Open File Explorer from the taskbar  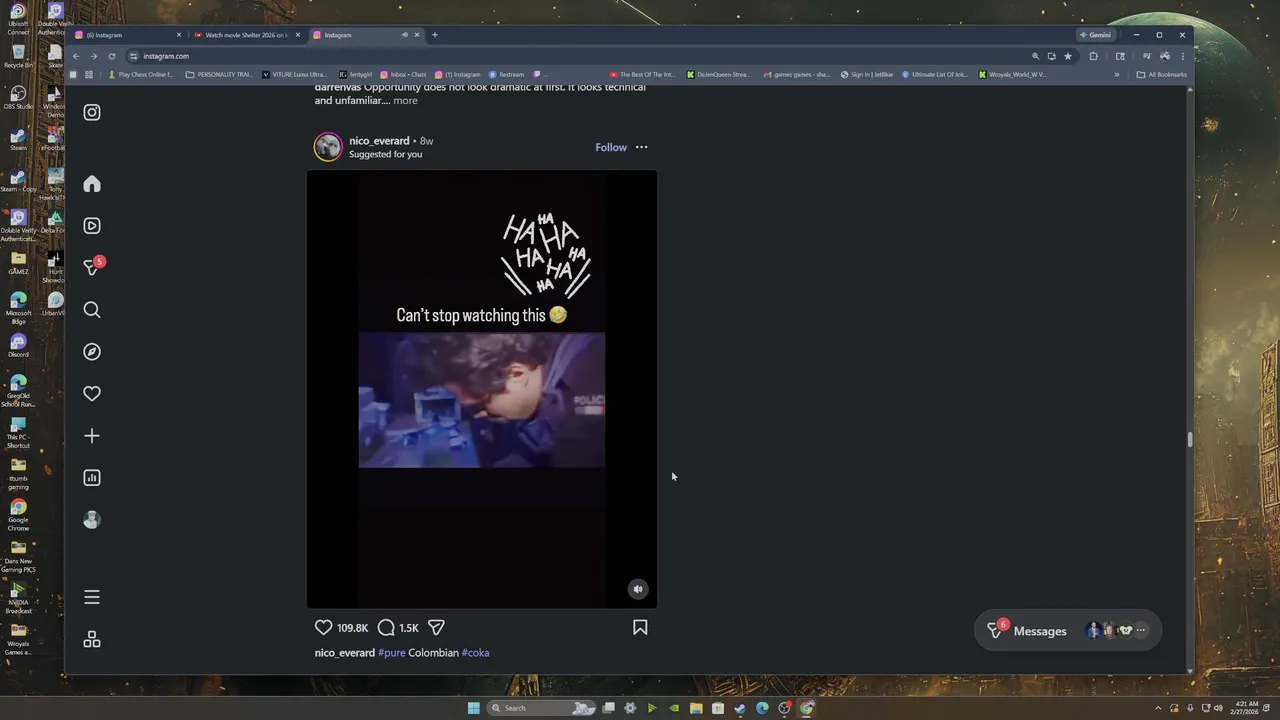[695, 708]
